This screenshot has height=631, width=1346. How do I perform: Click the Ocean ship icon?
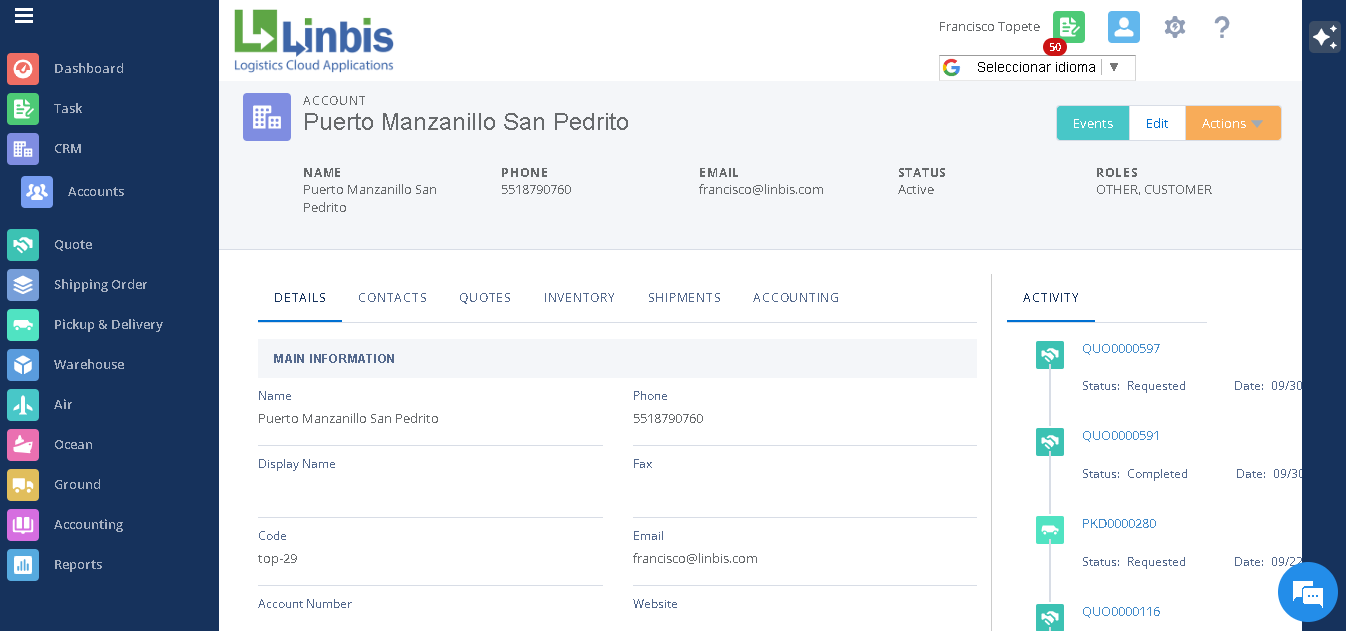pyautogui.click(x=23, y=445)
